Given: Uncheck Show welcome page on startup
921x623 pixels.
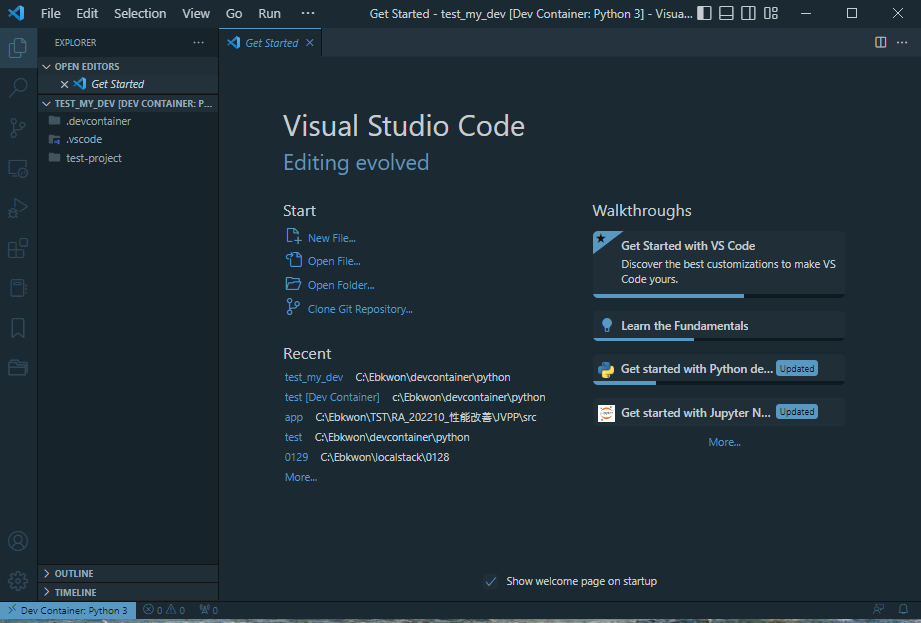Looking at the screenshot, I should (490, 581).
